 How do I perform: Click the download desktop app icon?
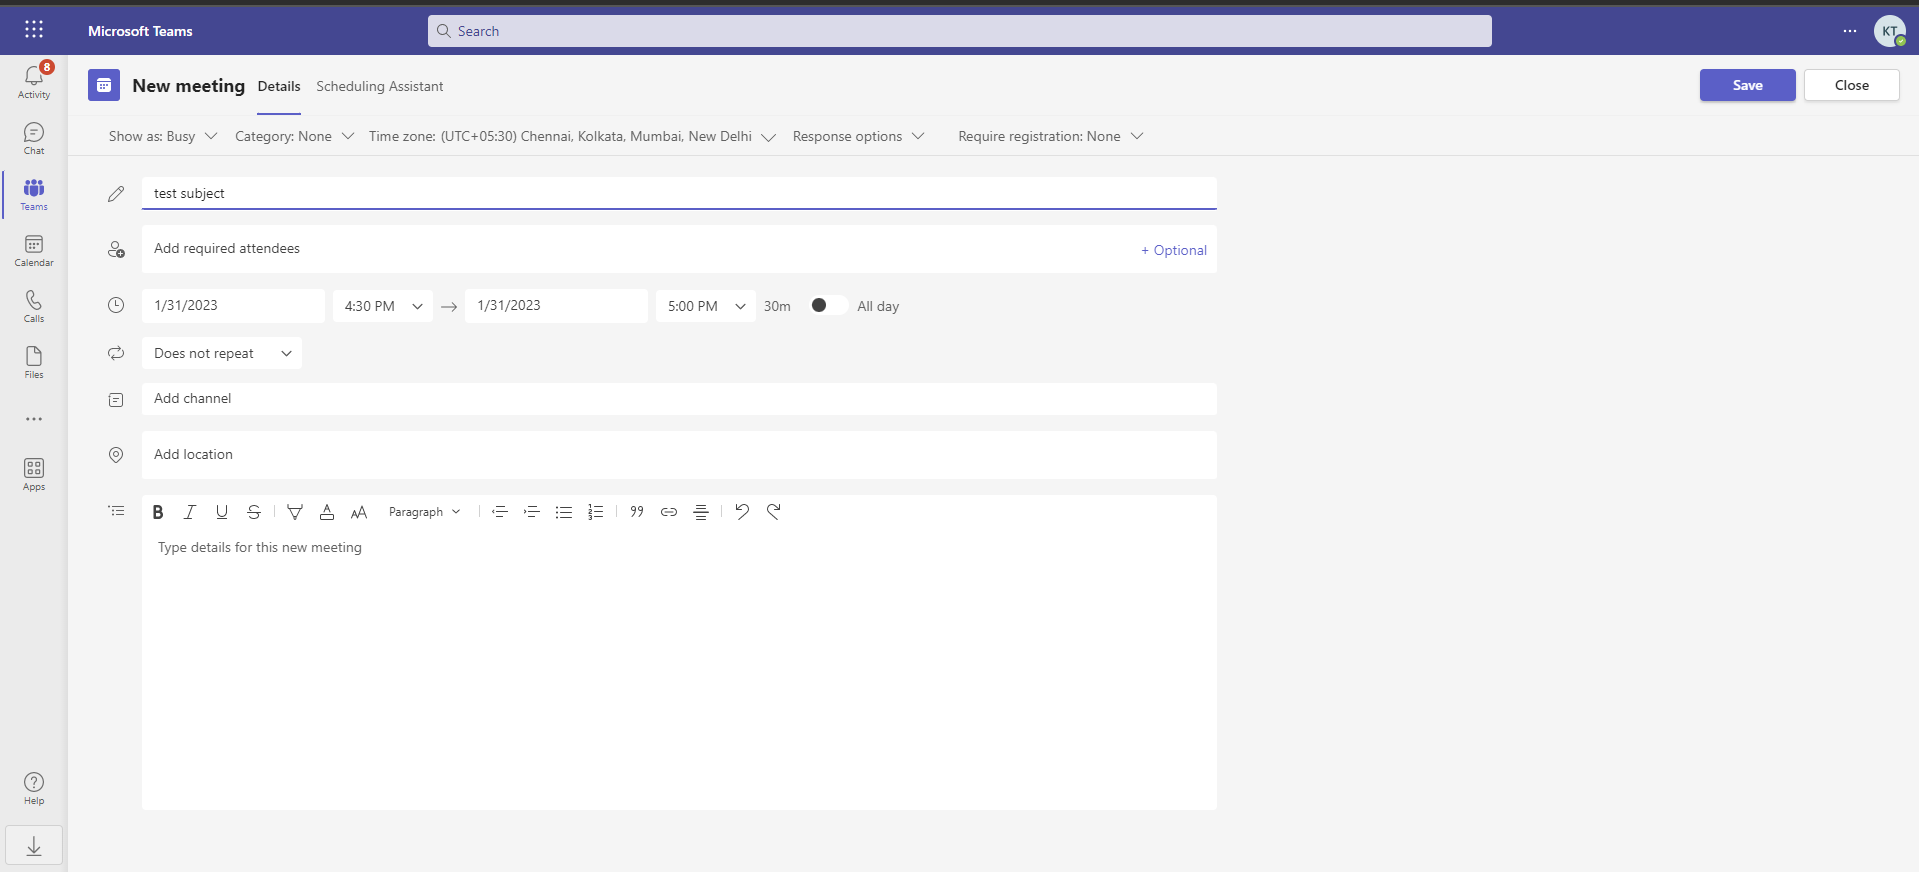34,846
